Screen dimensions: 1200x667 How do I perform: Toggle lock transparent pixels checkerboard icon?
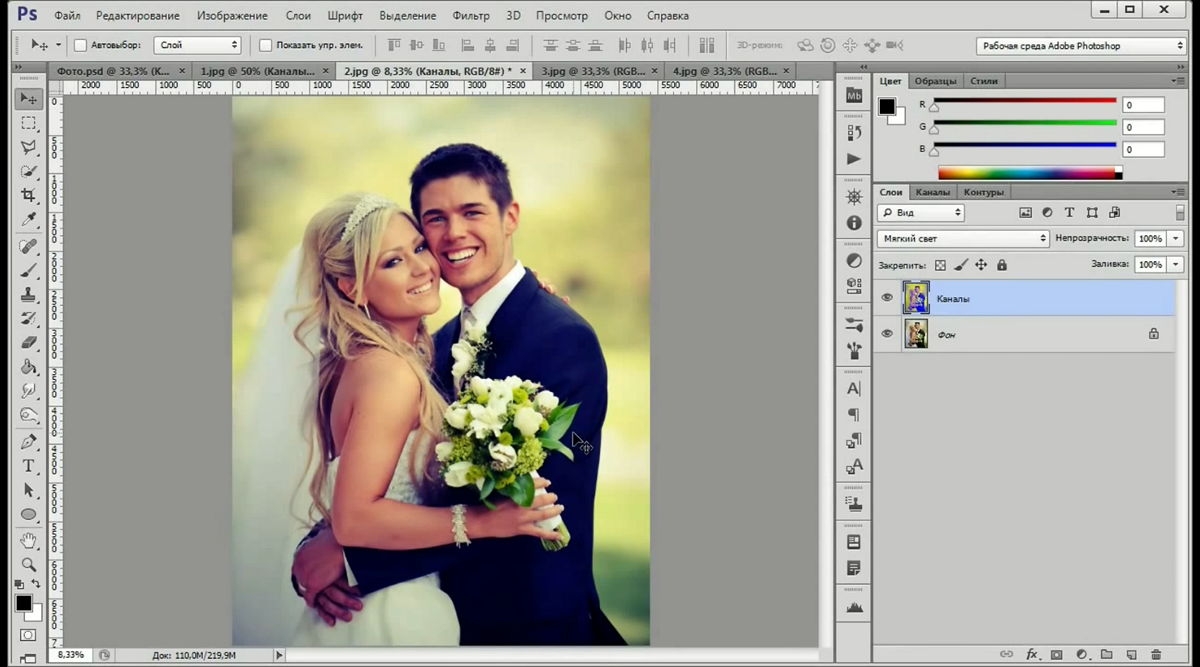[x=939, y=265]
